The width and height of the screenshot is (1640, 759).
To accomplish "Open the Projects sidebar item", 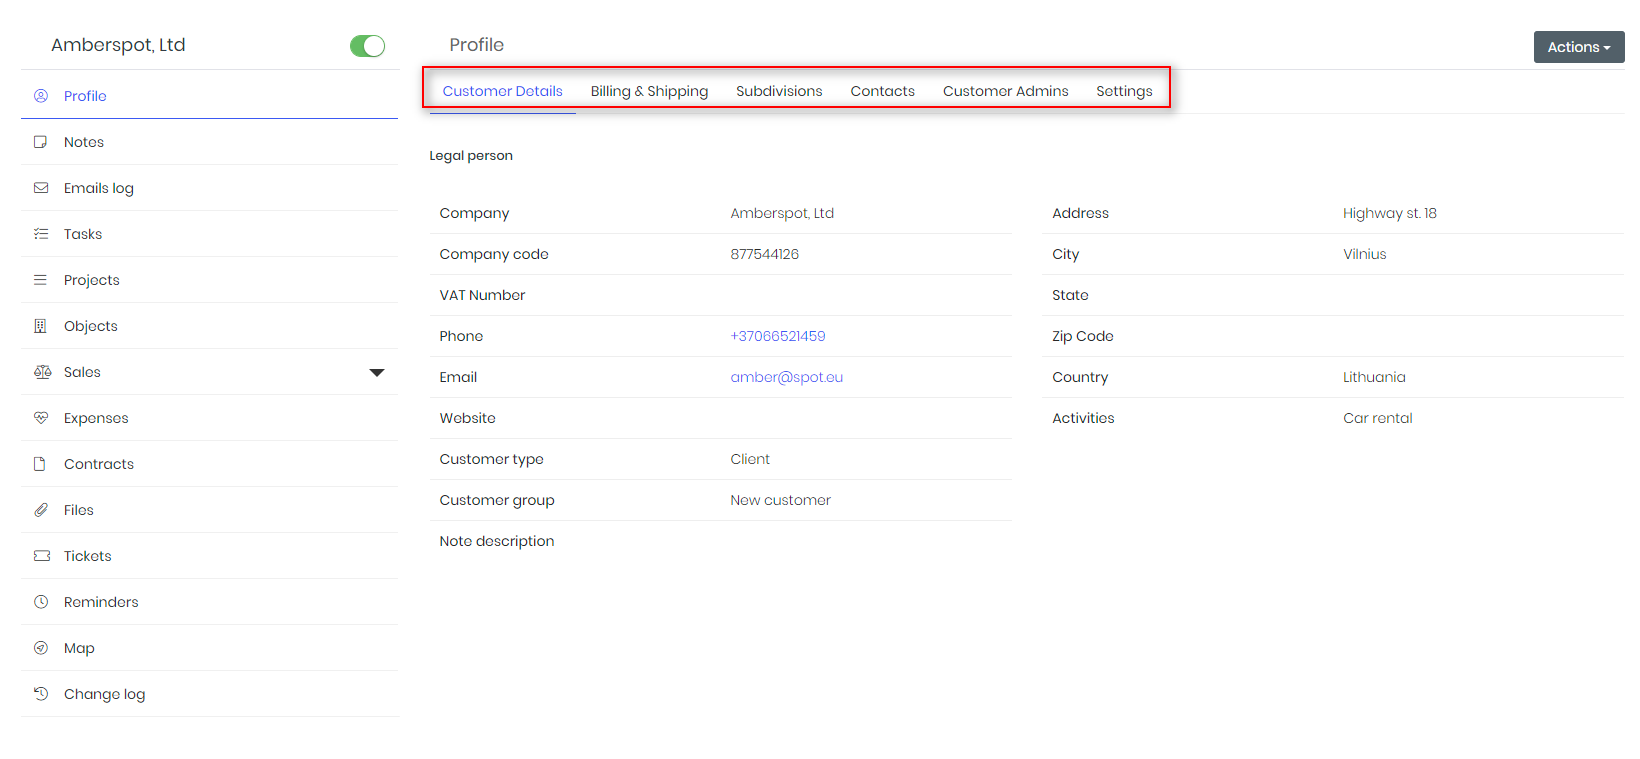I will click(x=209, y=280).
